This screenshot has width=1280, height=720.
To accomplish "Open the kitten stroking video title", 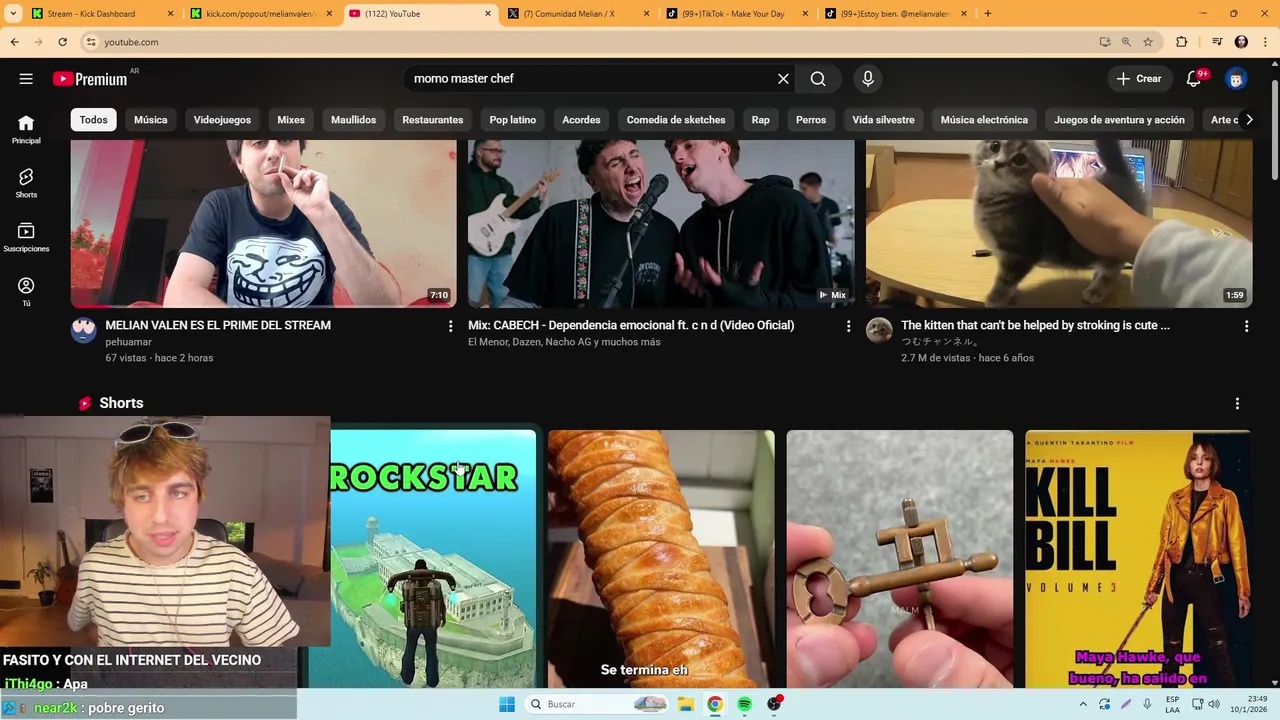I will [x=1035, y=326].
